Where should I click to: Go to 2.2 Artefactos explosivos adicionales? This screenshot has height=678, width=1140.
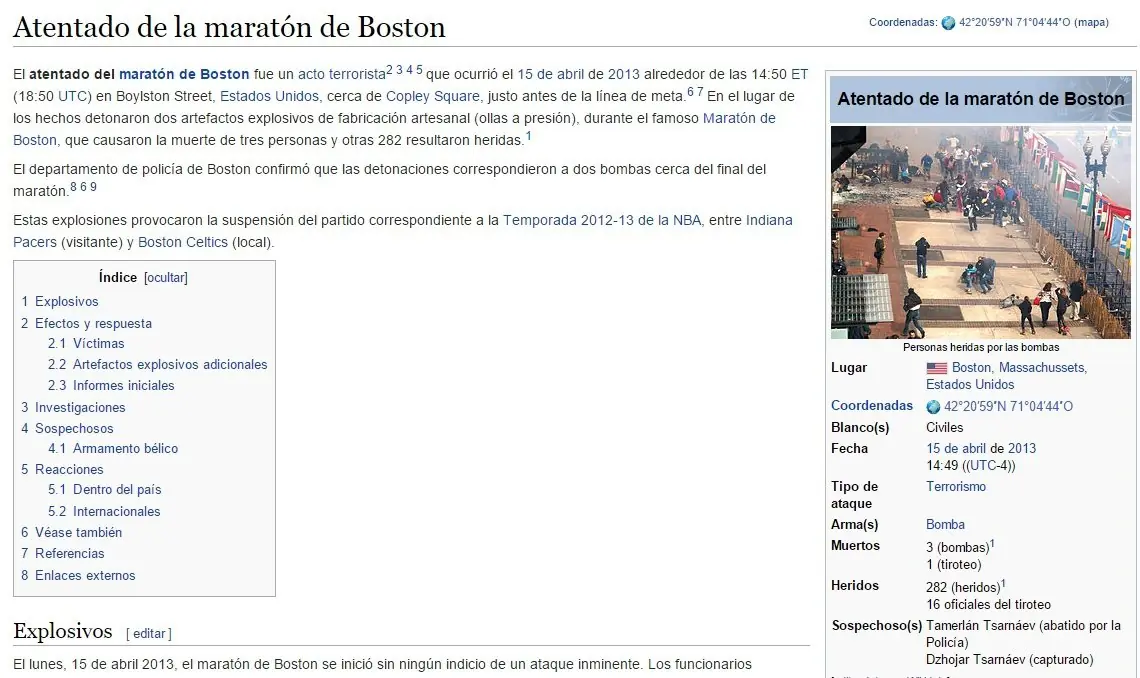coord(158,365)
